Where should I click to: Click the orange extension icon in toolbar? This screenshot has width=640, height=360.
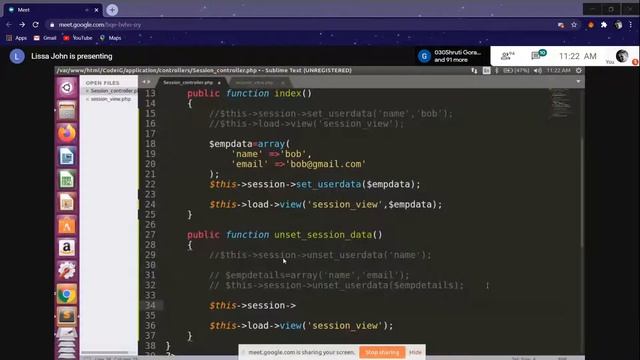click(x=591, y=25)
